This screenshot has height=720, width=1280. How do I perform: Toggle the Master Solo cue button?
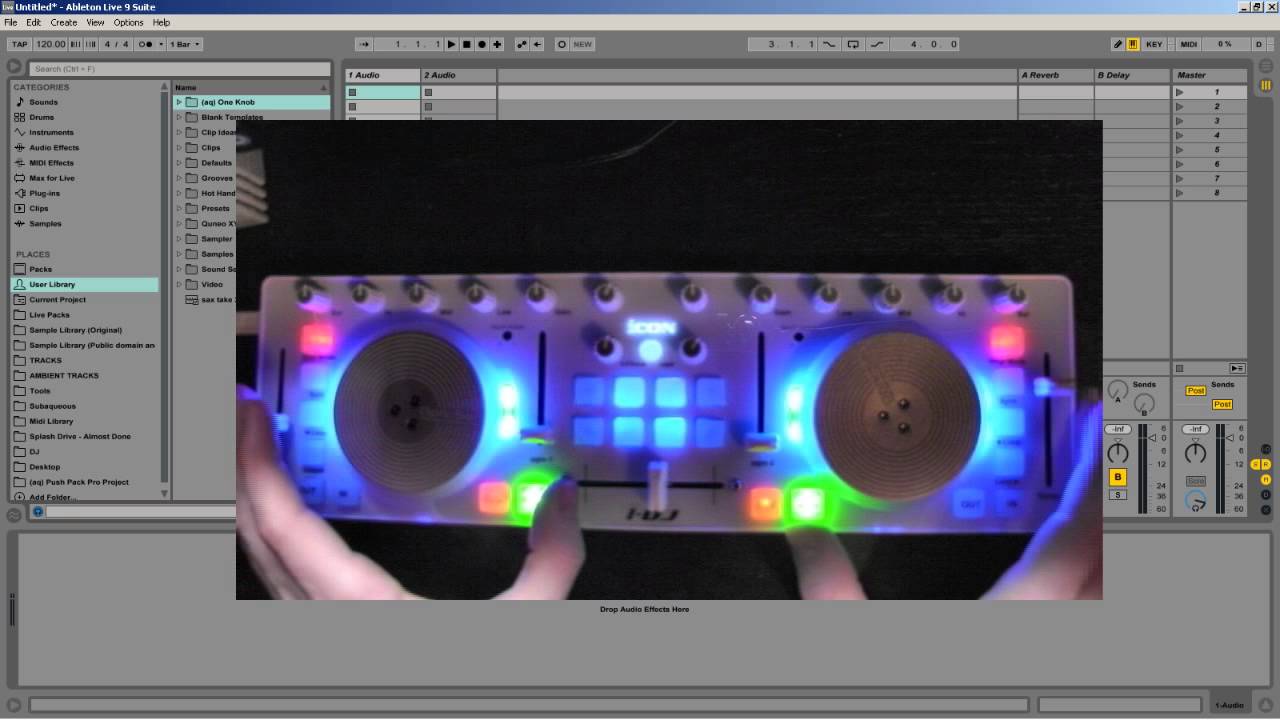[1195, 481]
